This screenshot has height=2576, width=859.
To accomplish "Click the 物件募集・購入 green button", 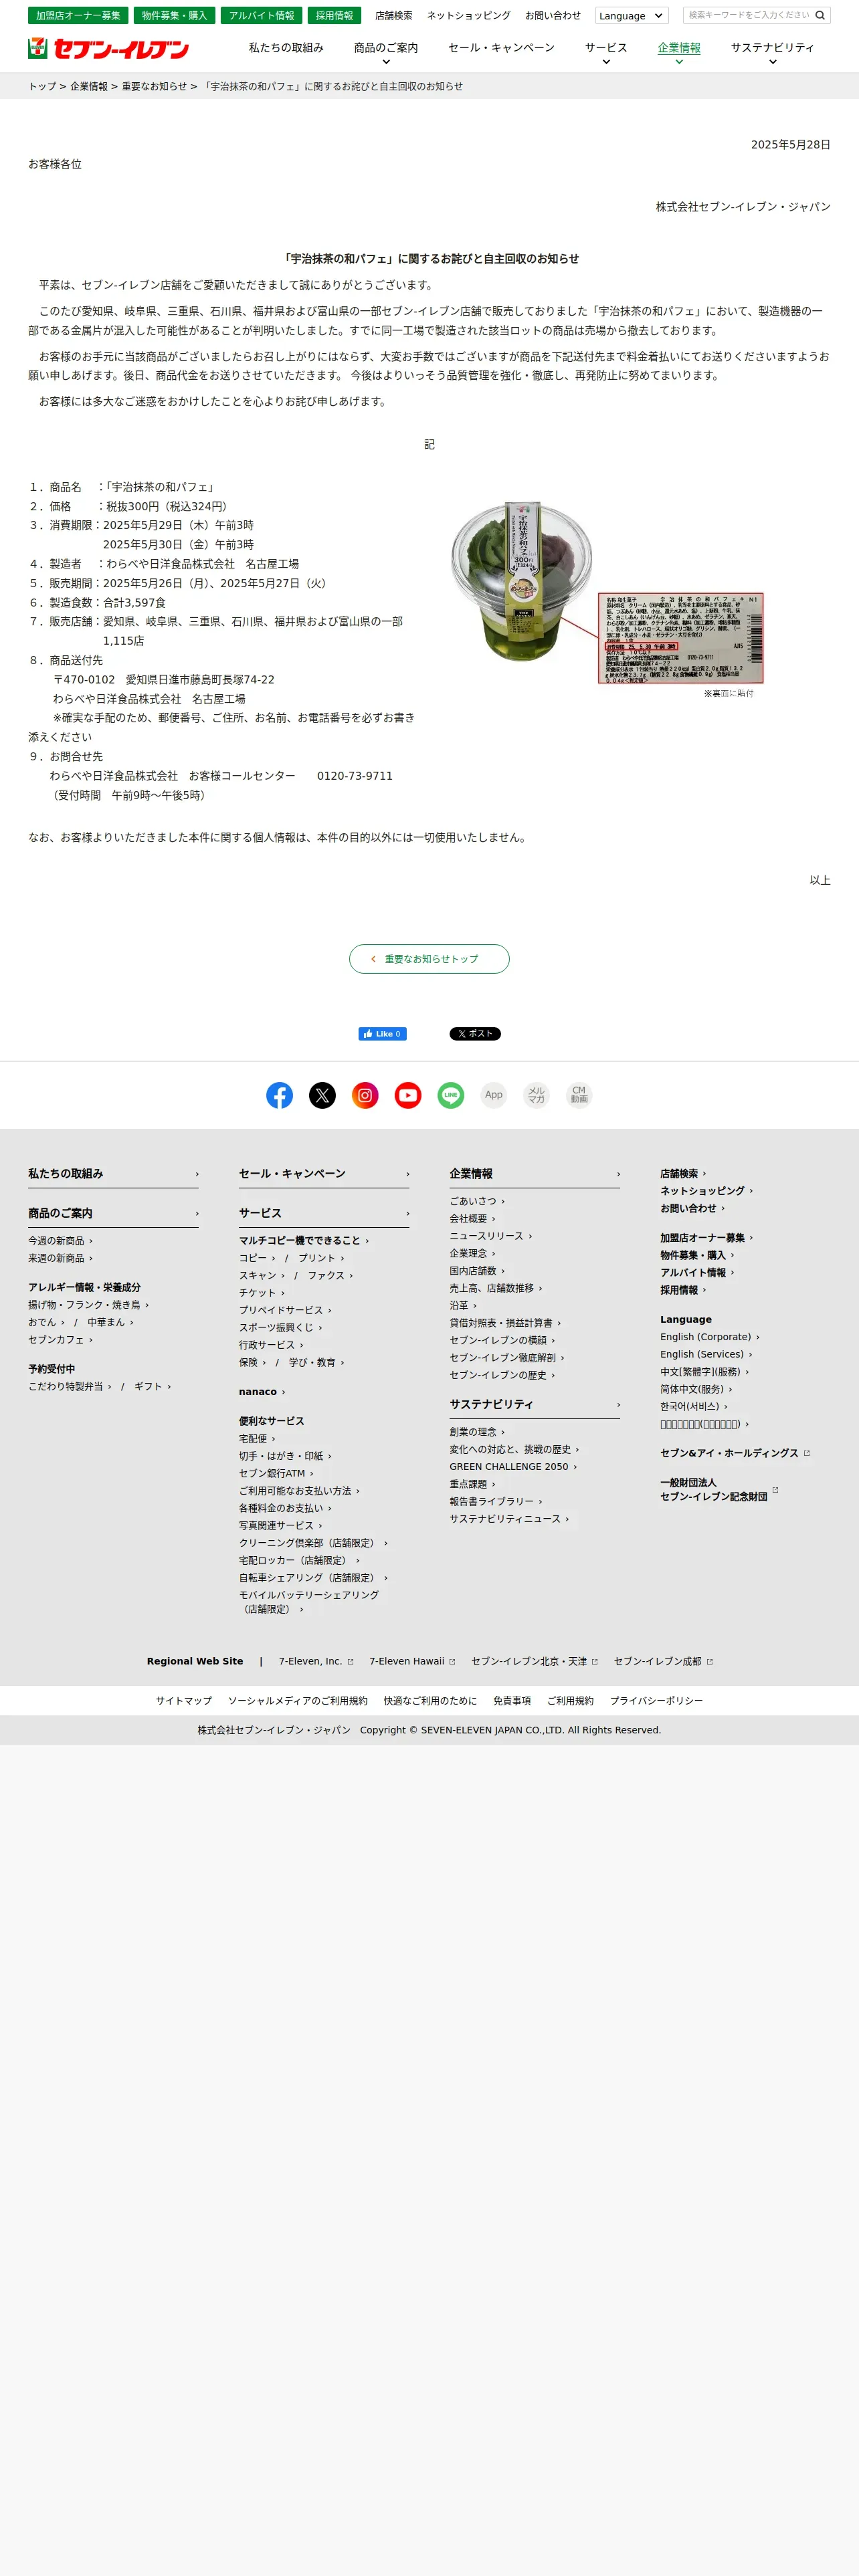I will click(x=174, y=16).
